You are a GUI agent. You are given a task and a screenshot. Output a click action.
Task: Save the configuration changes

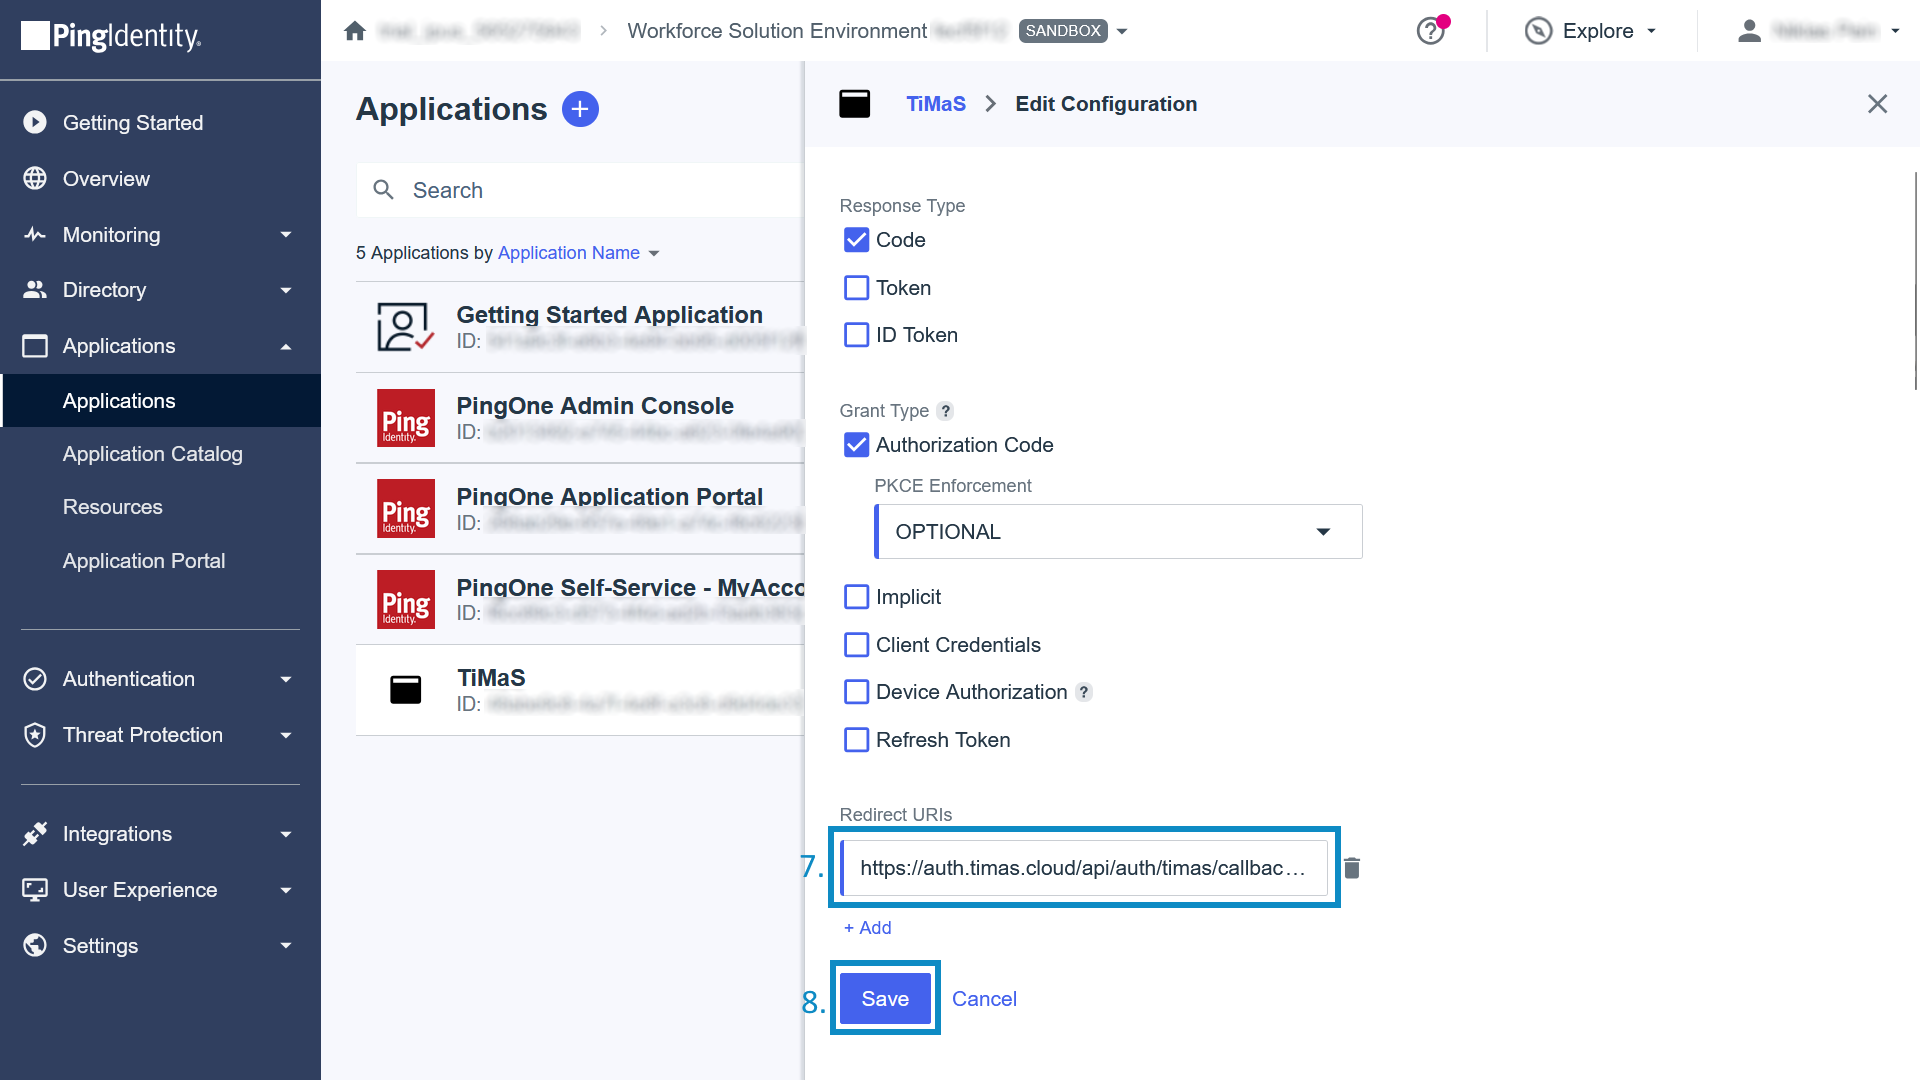(885, 999)
